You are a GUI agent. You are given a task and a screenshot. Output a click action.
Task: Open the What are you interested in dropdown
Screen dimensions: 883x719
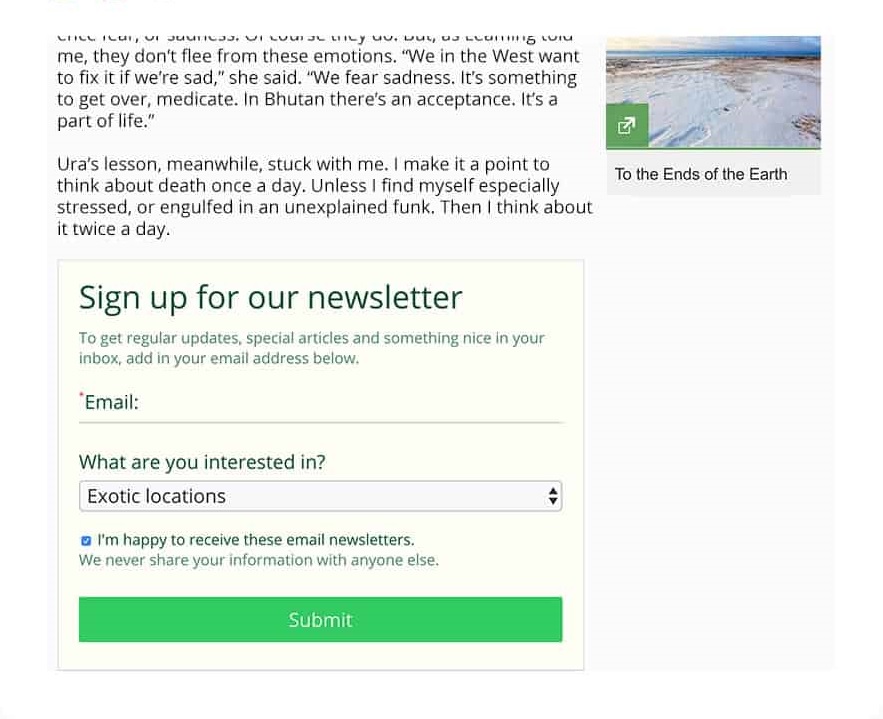(x=320, y=495)
